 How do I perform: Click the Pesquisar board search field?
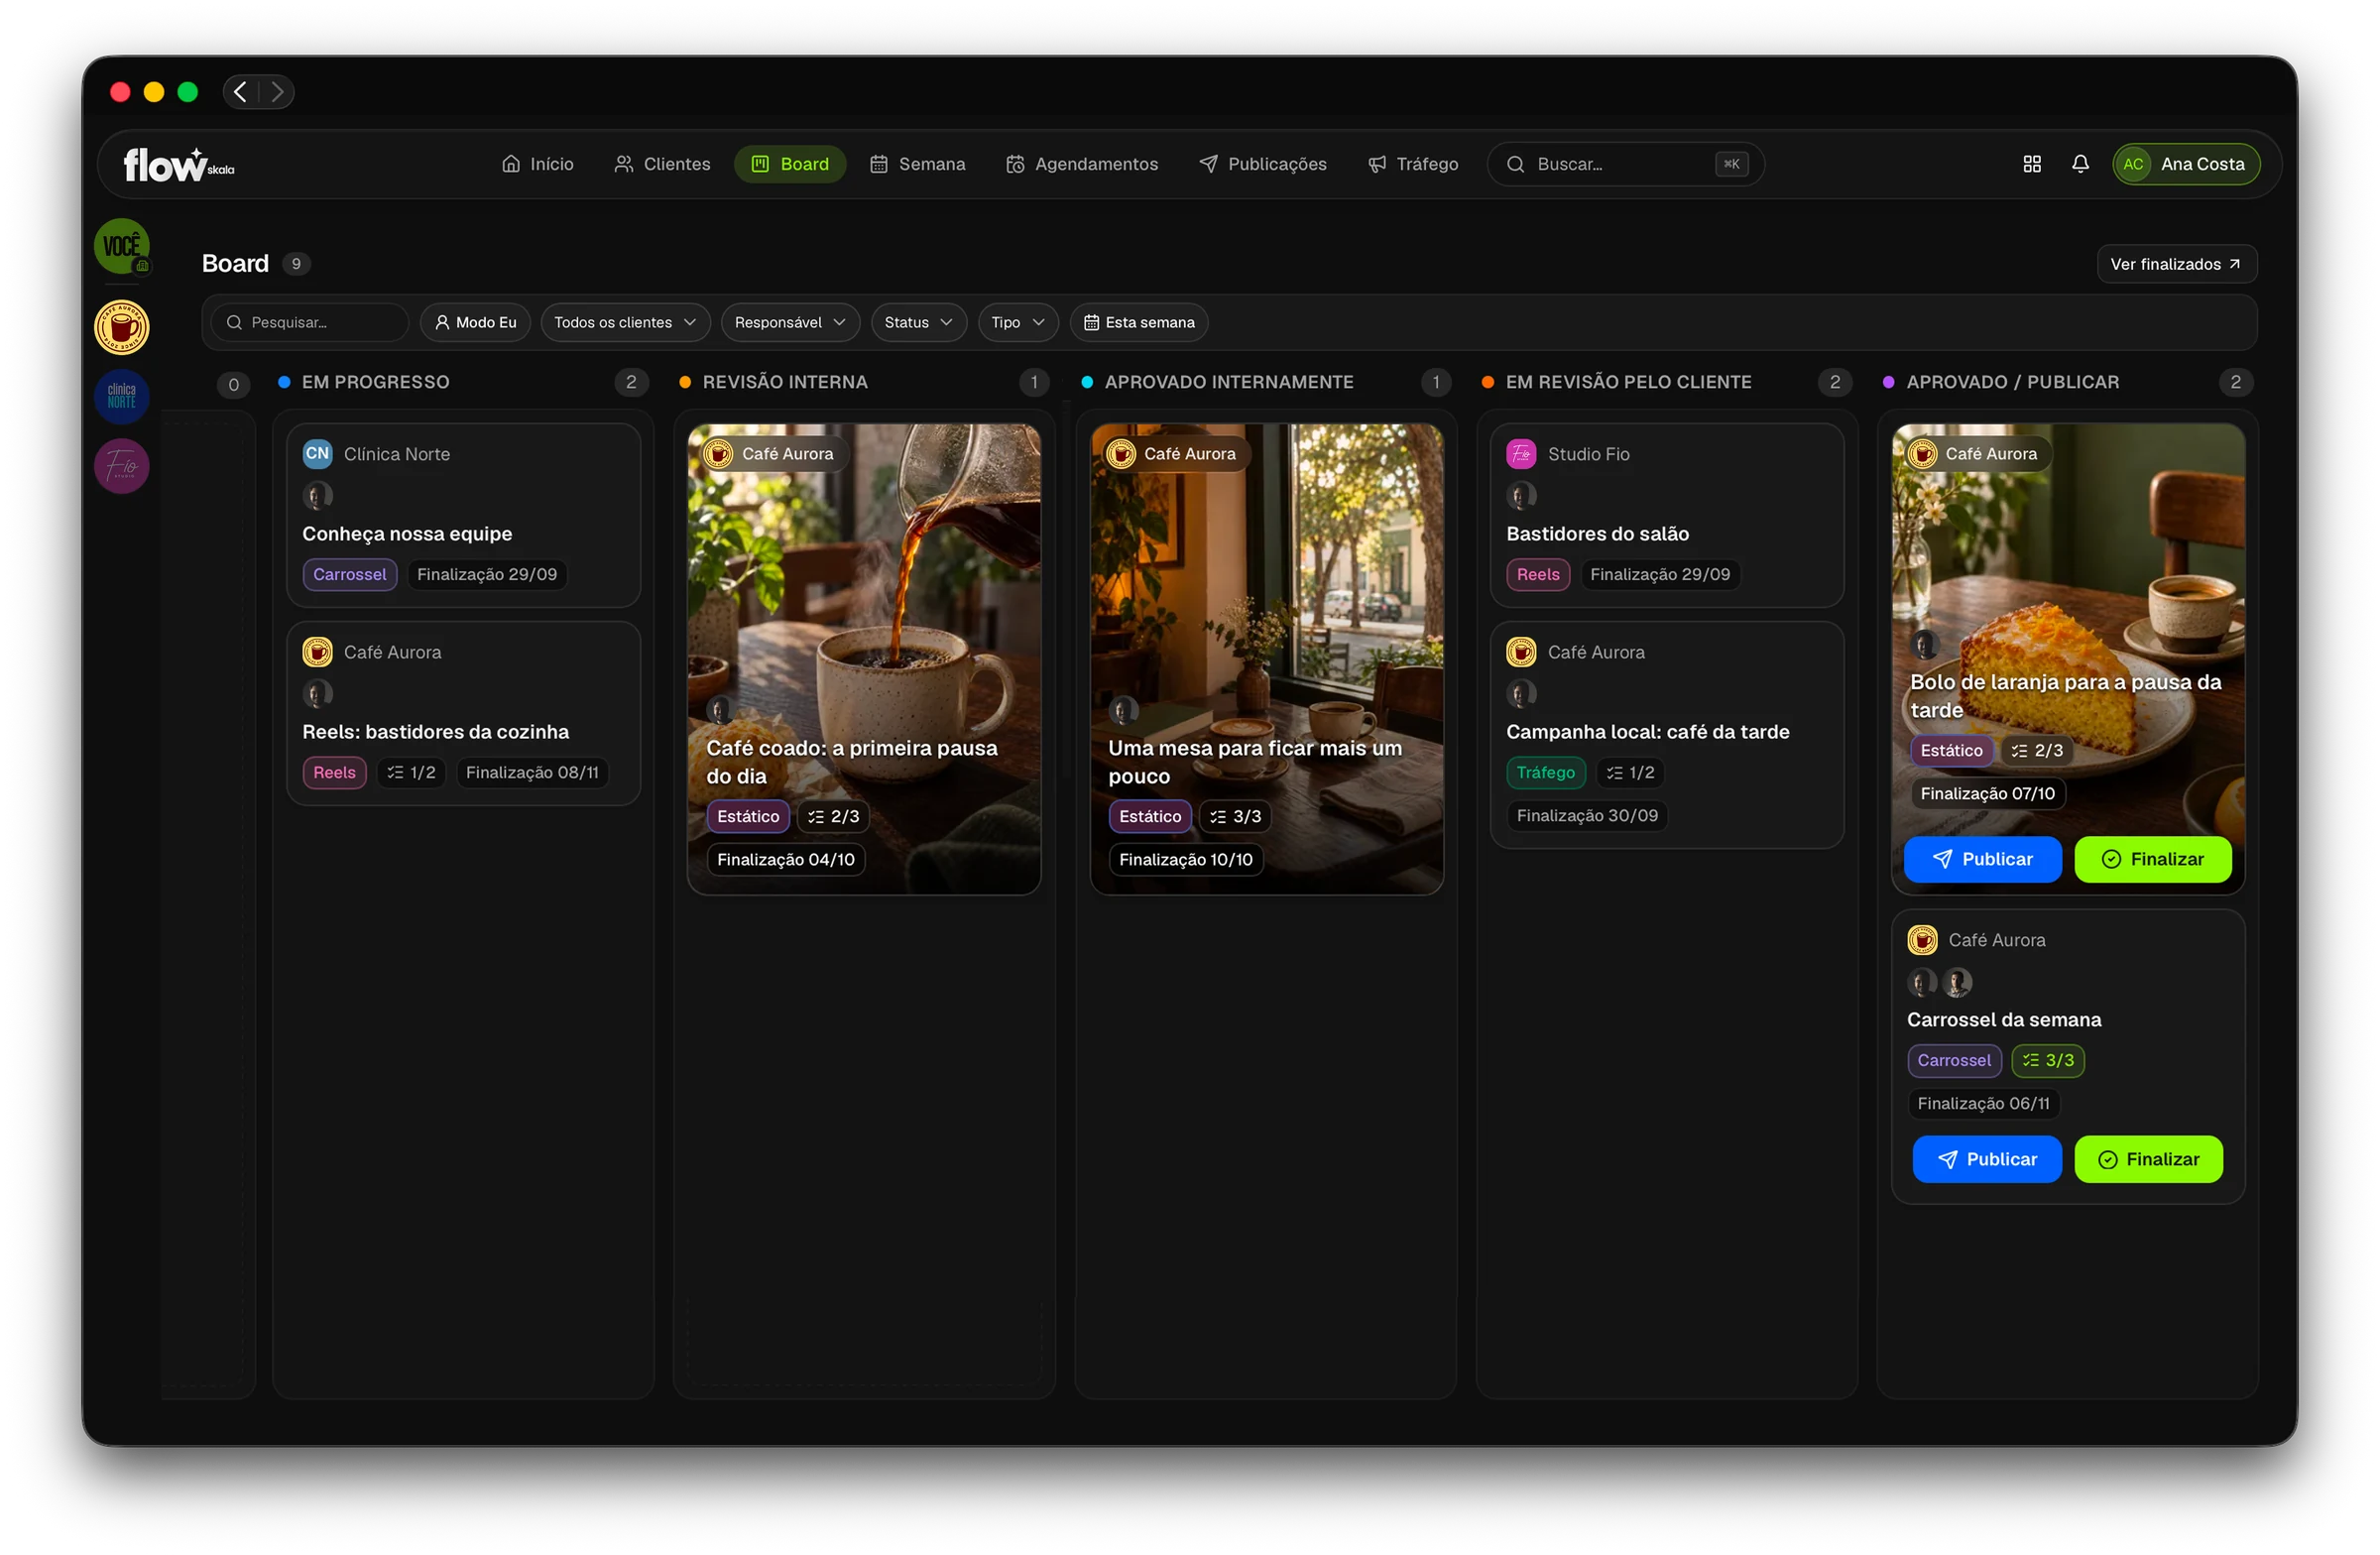point(310,322)
